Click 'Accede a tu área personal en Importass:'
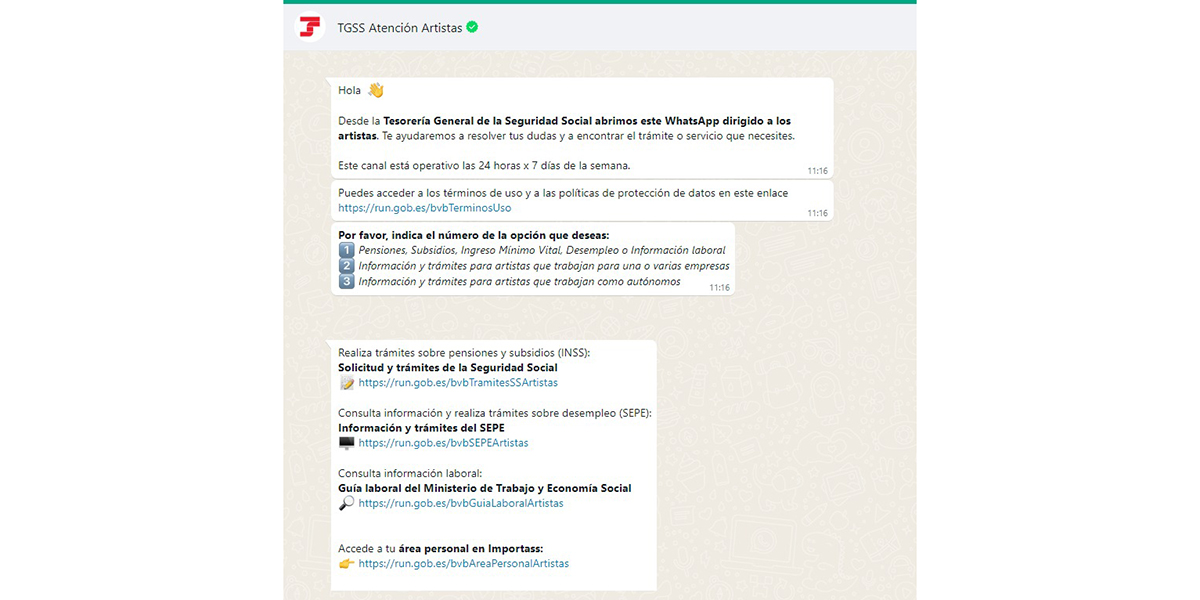Image resolution: width=1200 pixels, height=600 pixels. pyautogui.click(x=441, y=549)
